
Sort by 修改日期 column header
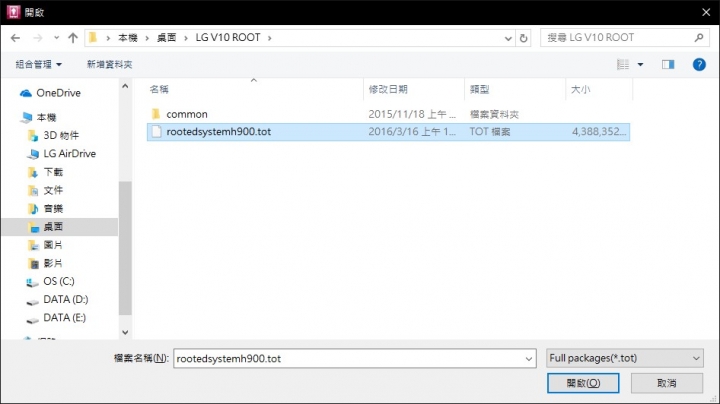[x=388, y=90]
